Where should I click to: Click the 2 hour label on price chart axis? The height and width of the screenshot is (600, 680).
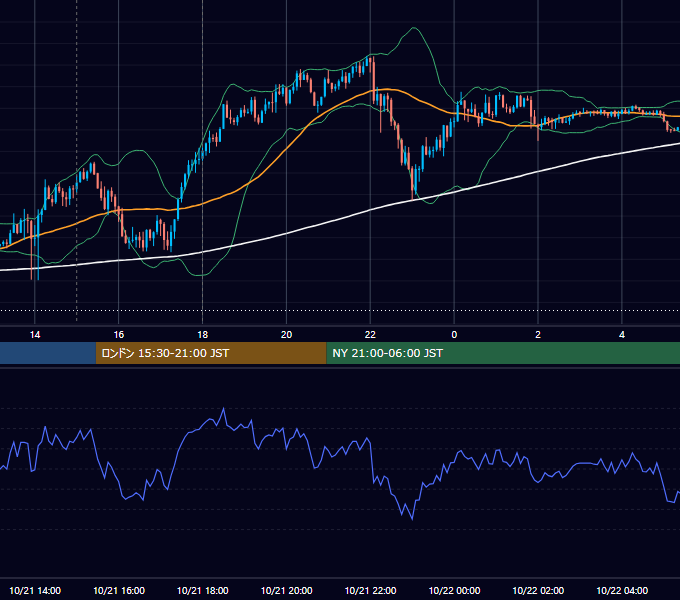point(538,335)
